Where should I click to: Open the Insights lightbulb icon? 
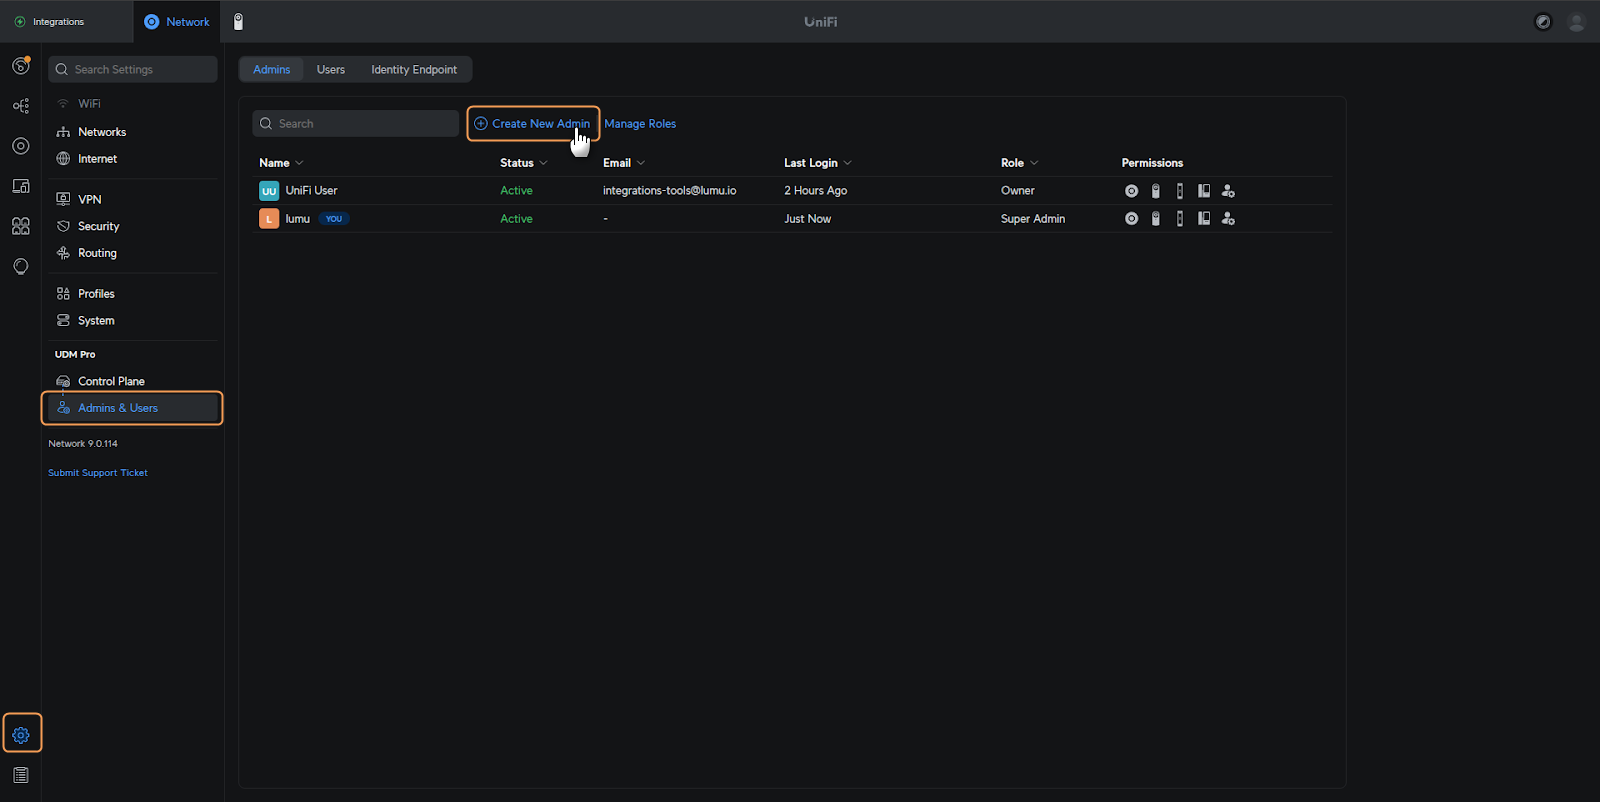pos(20,266)
